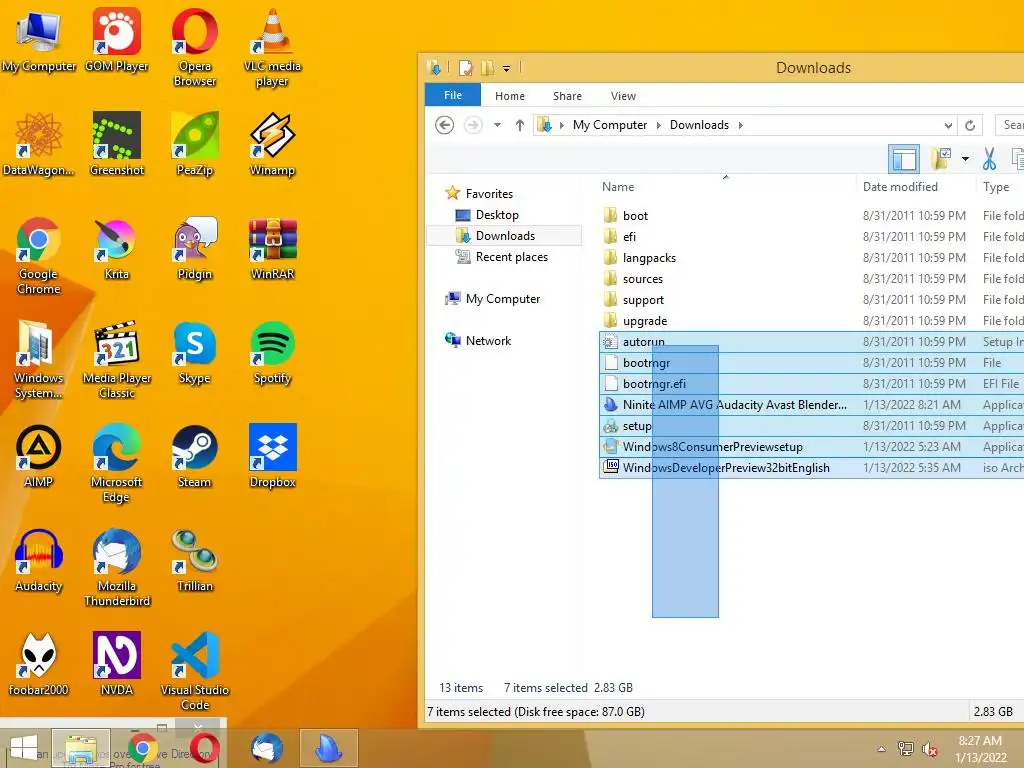Go up one folder level arrow

[x=519, y=125]
